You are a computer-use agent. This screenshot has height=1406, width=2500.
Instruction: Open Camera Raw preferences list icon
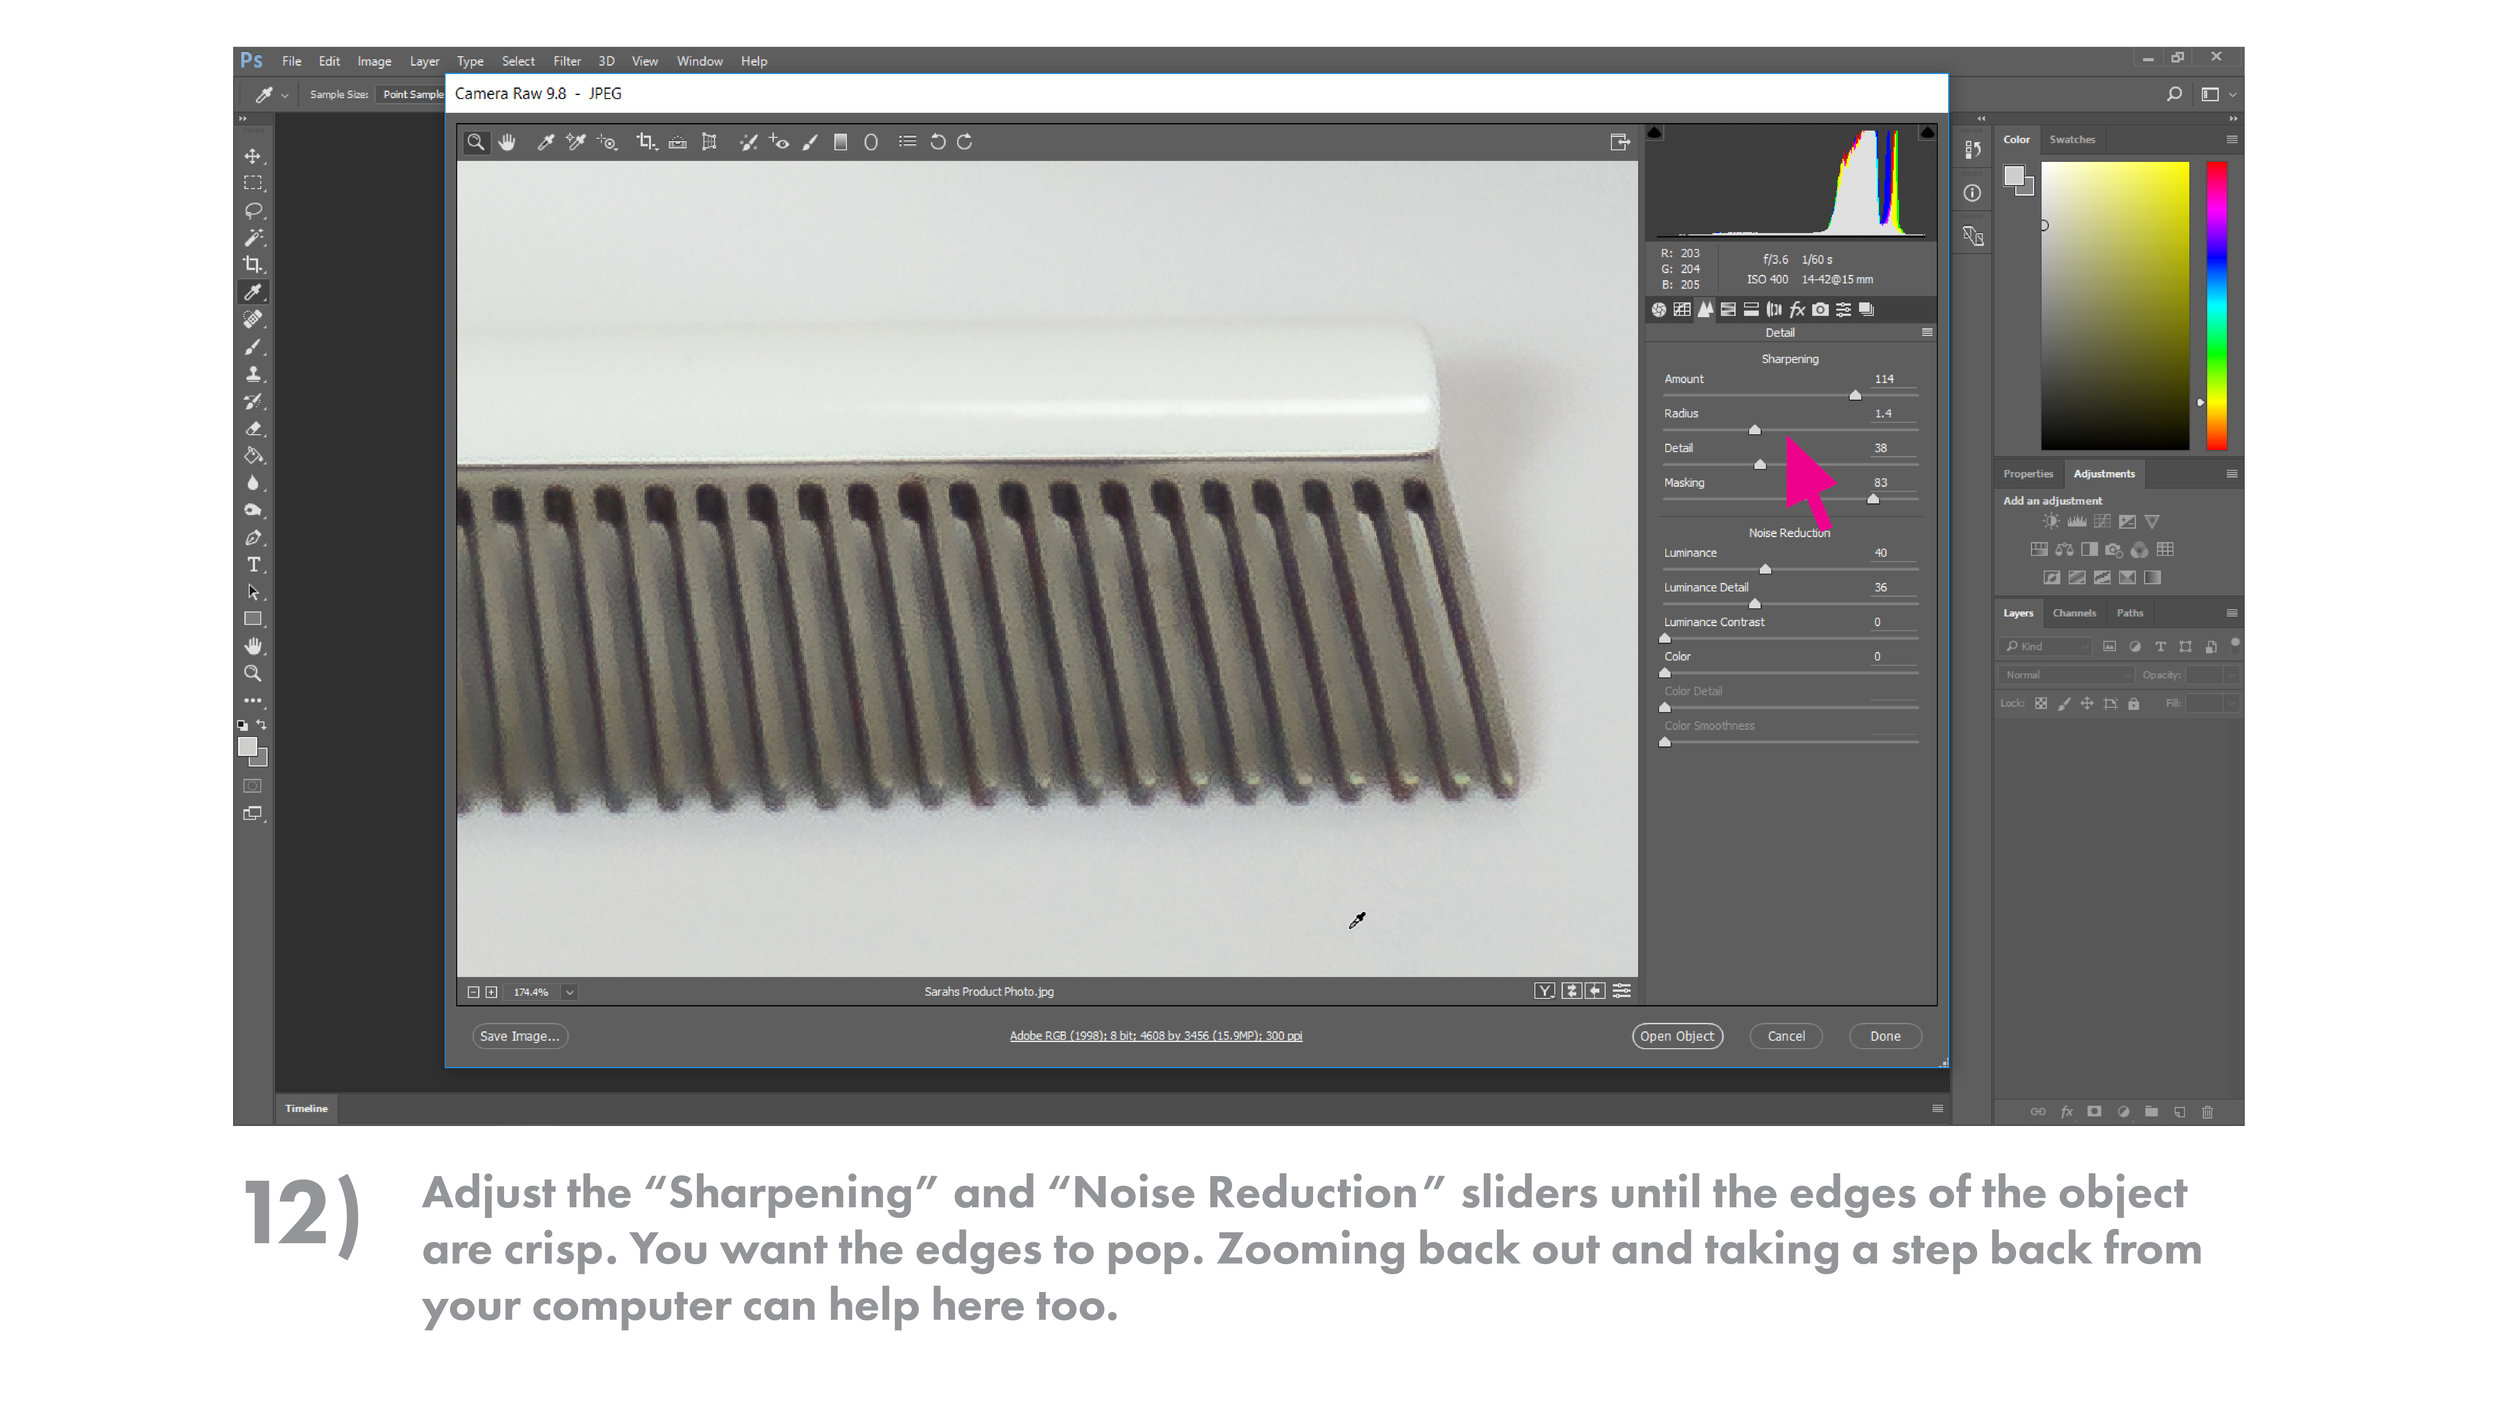tap(907, 142)
